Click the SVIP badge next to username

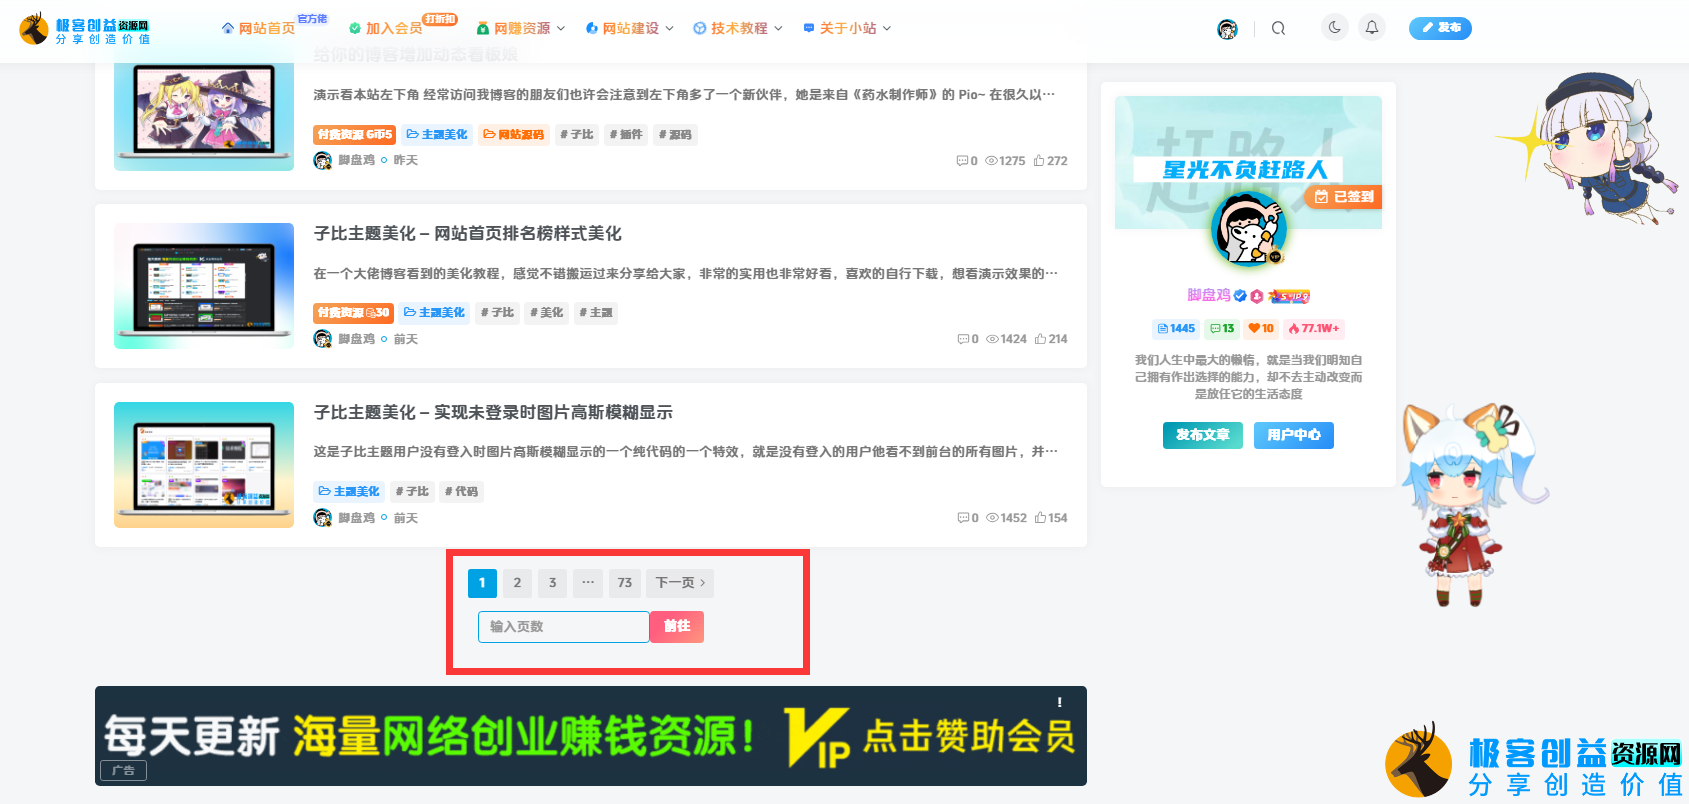coord(1289,296)
